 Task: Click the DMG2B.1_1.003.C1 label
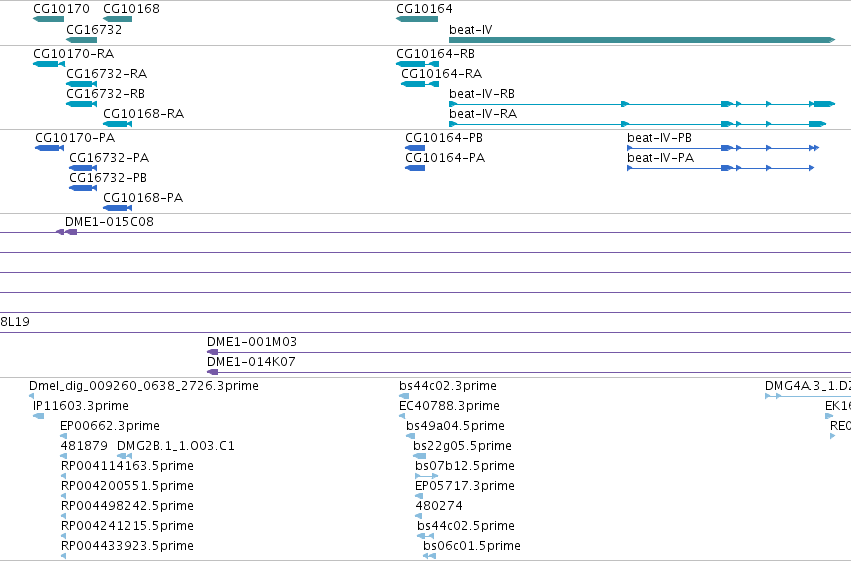pyautogui.click(x=176, y=445)
